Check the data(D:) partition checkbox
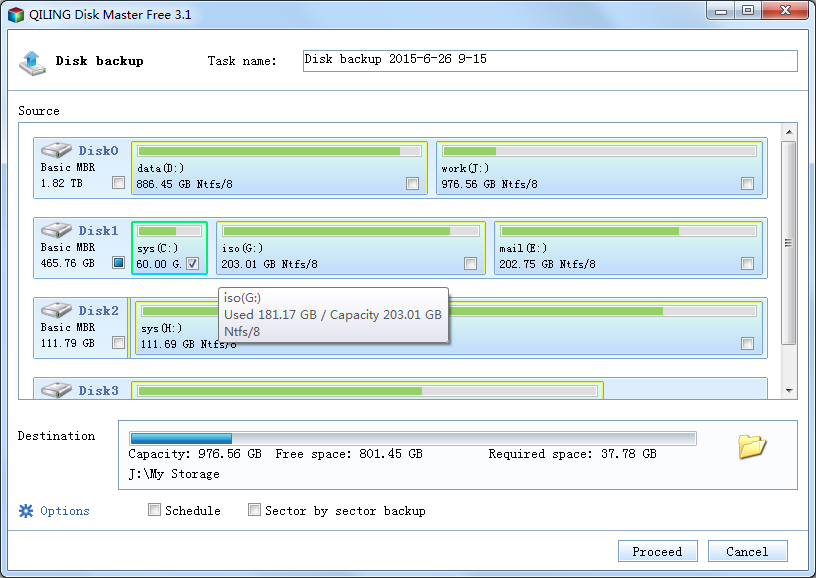This screenshot has width=816, height=578. tap(413, 184)
